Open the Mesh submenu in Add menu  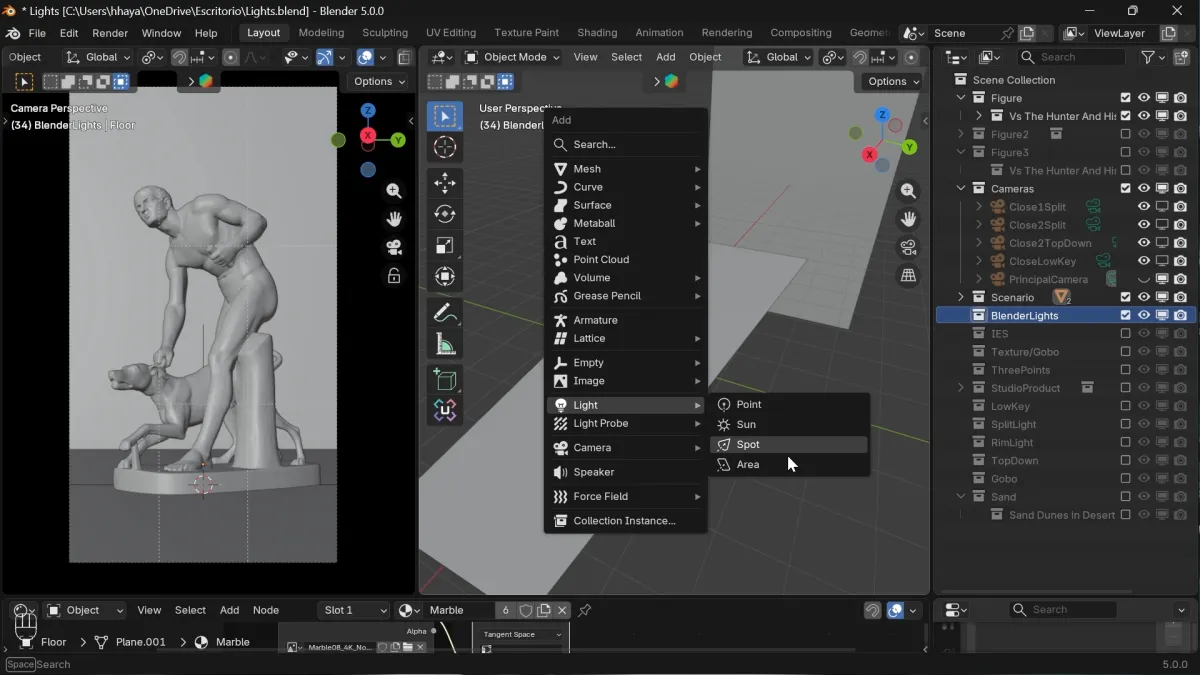point(627,169)
